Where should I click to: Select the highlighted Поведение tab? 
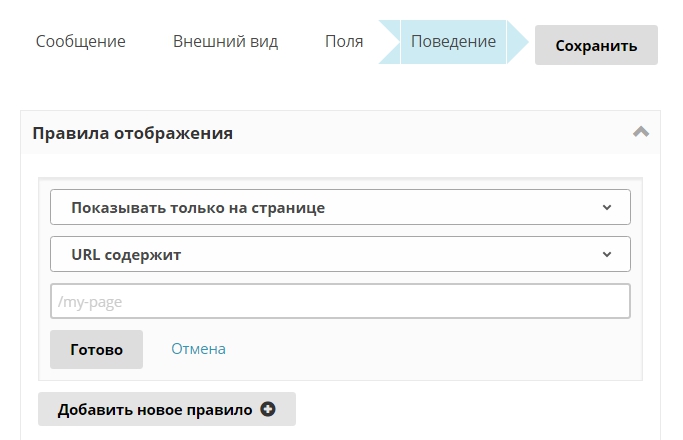(453, 42)
